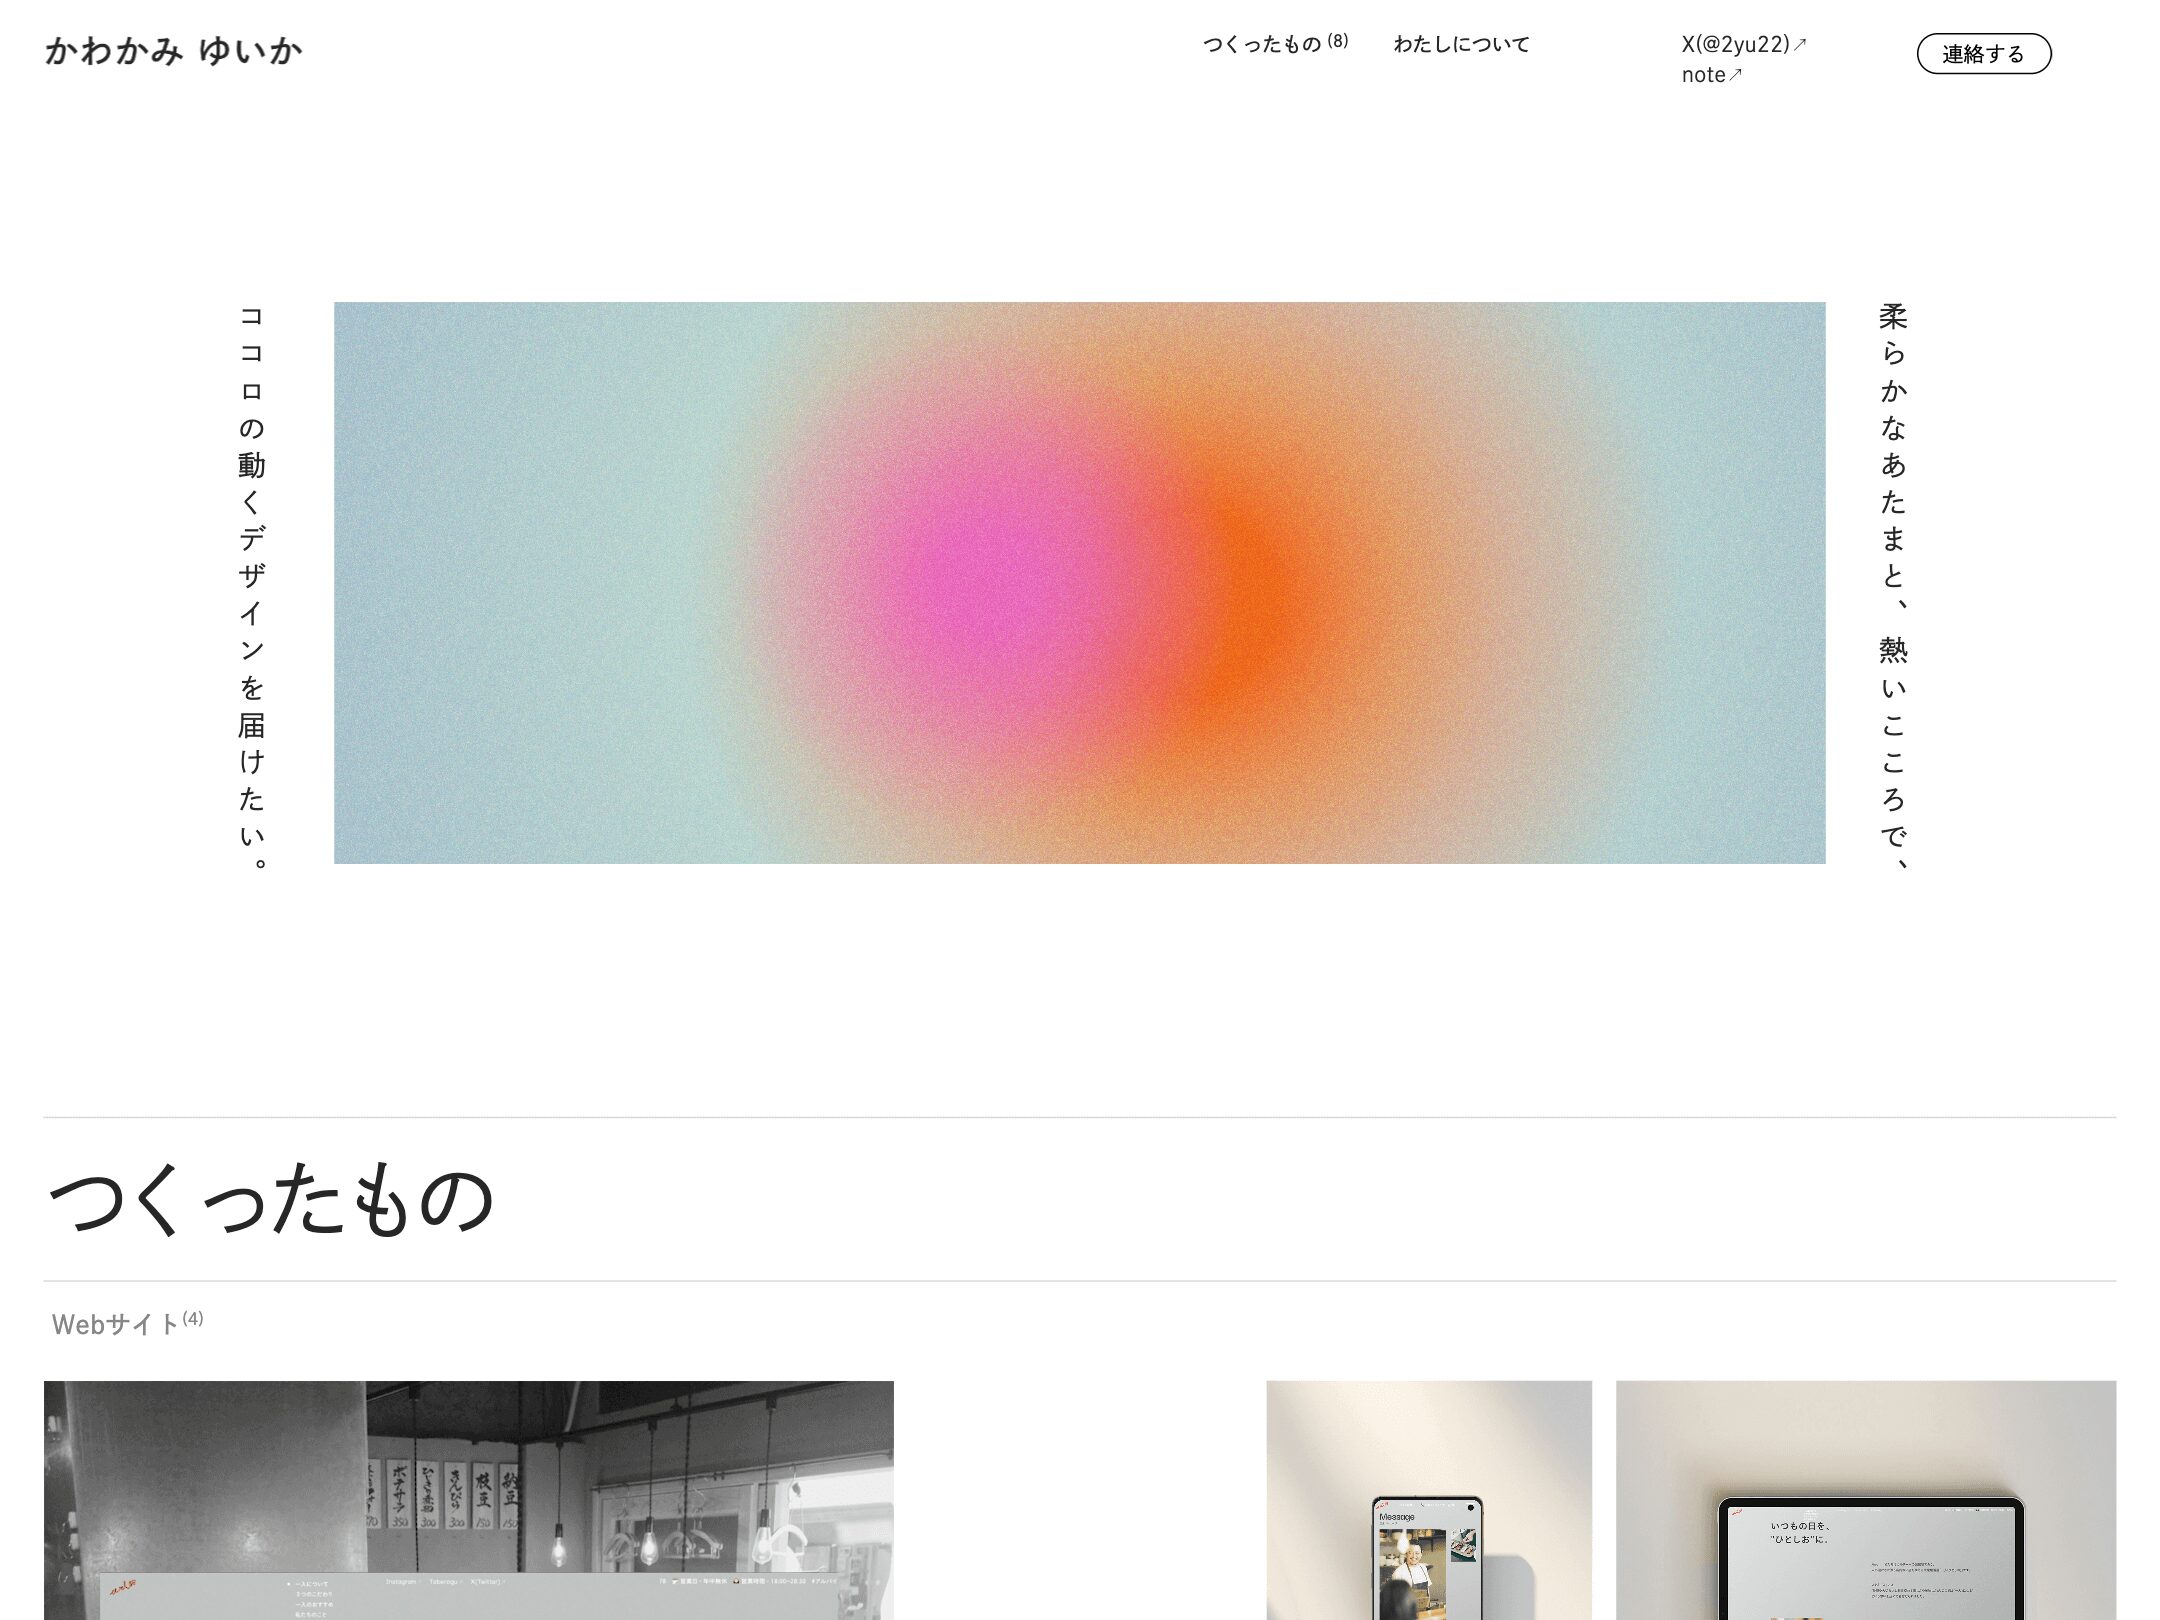Click the (4) count beside Webサイト
Screen dimensions: 2160x1620
193,1318
